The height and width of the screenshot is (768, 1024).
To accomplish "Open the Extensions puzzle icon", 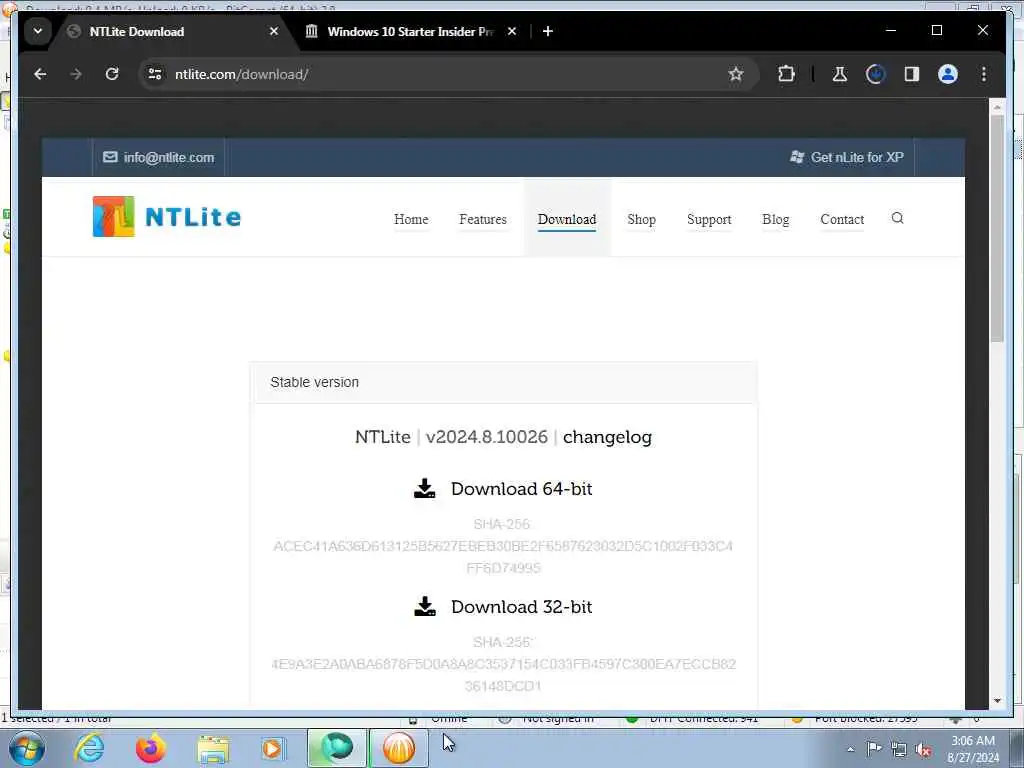I will [x=786, y=74].
